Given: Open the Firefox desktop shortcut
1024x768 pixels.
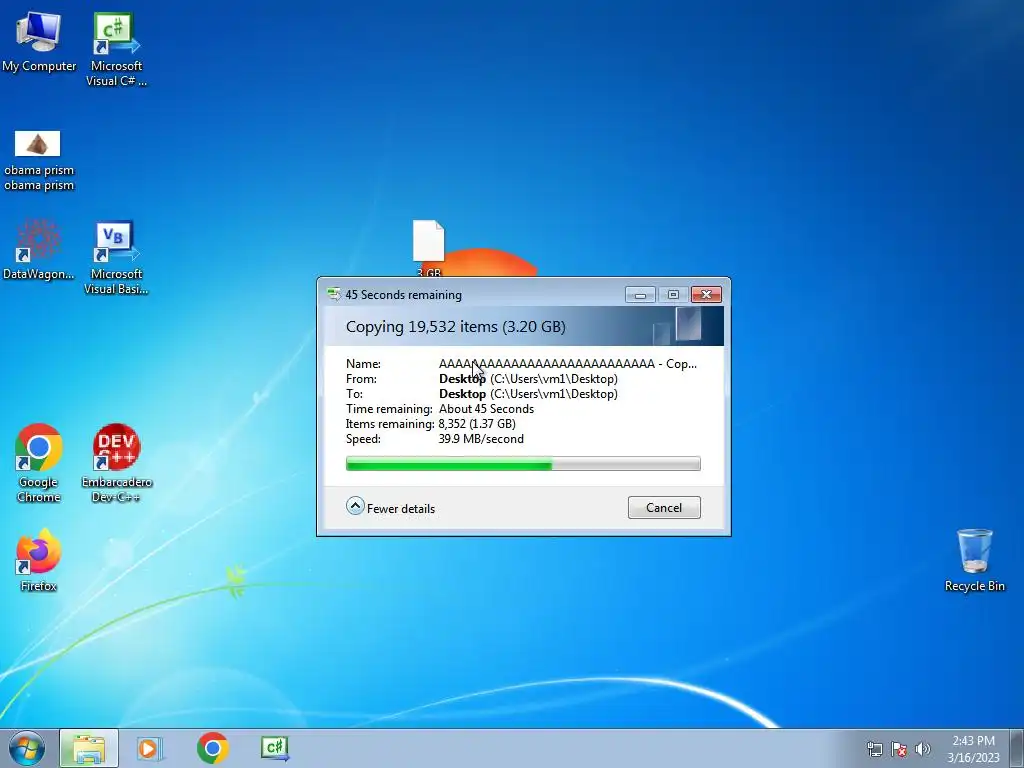Looking at the screenshot, I should (x=39, y=560).
